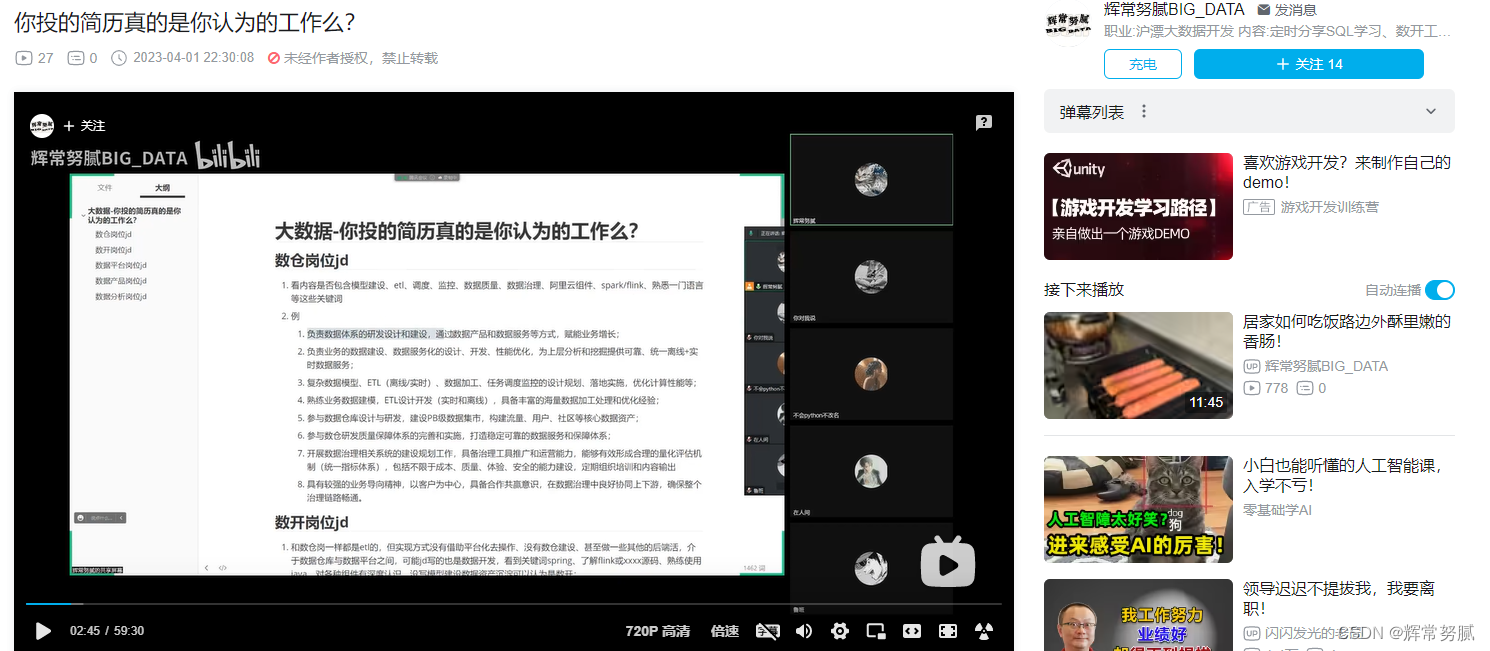Open the 我工作努力业绩好 video thumbnail

(1138, 615)
